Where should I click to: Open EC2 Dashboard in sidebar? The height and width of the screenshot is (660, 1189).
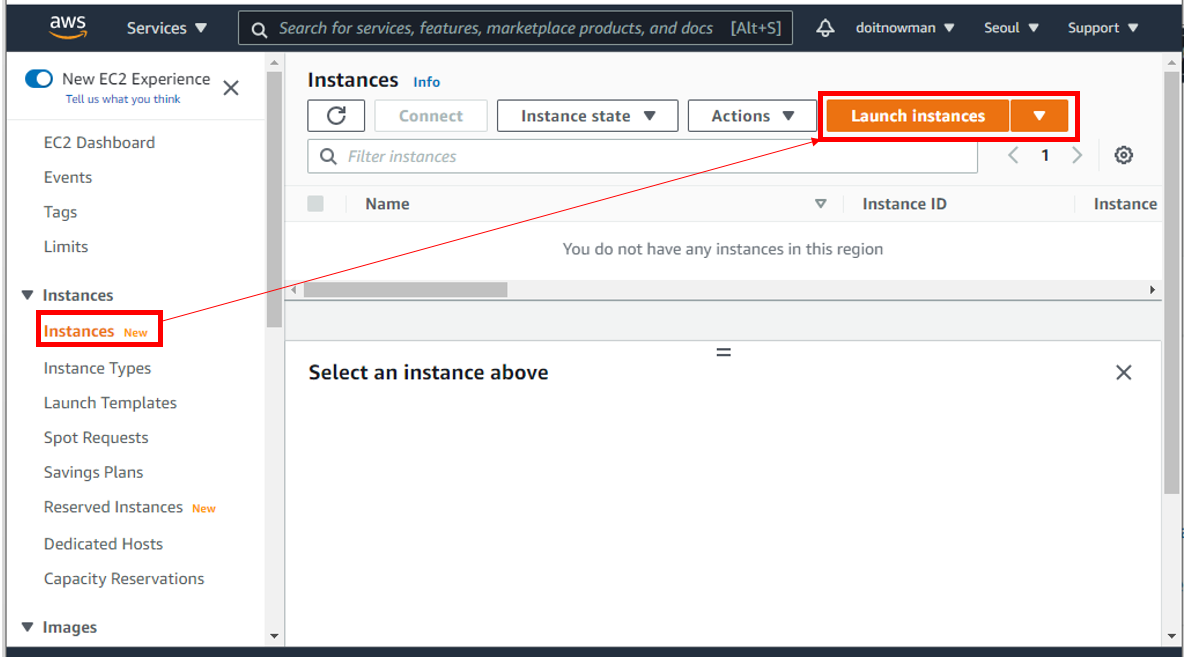pyautogui.click(x=99, y=143)
